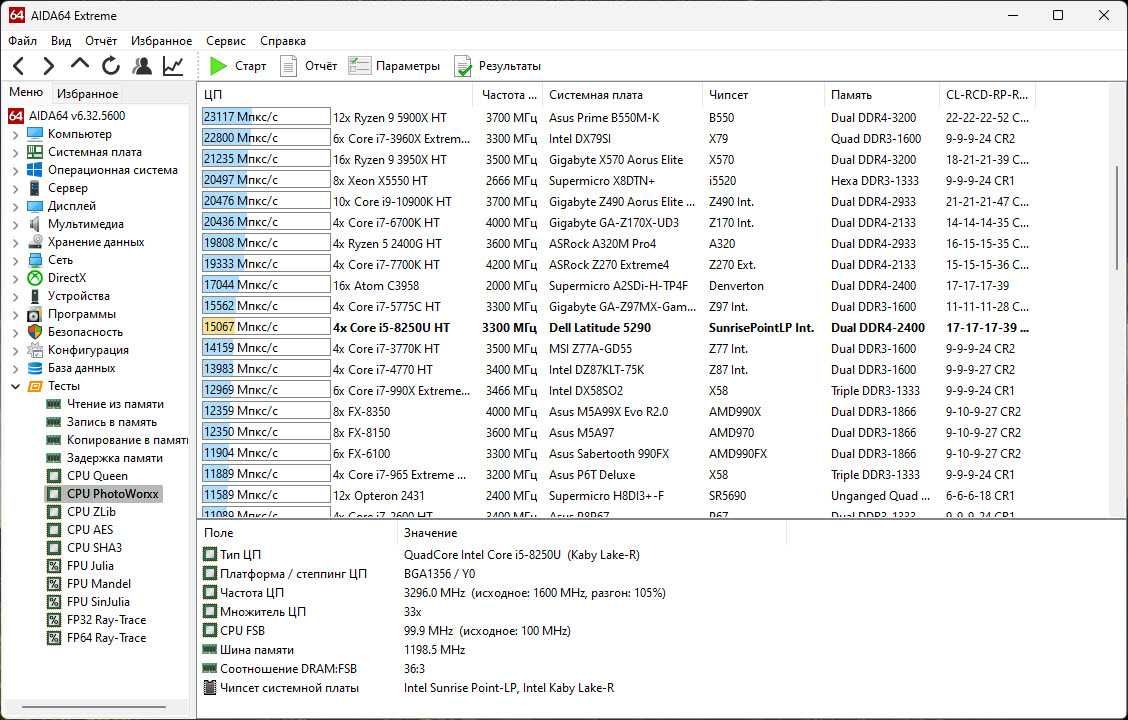This screenshot has width=1128, height=720.
Task: Sort by the Память column header
Action: click(x=882, y=95)
